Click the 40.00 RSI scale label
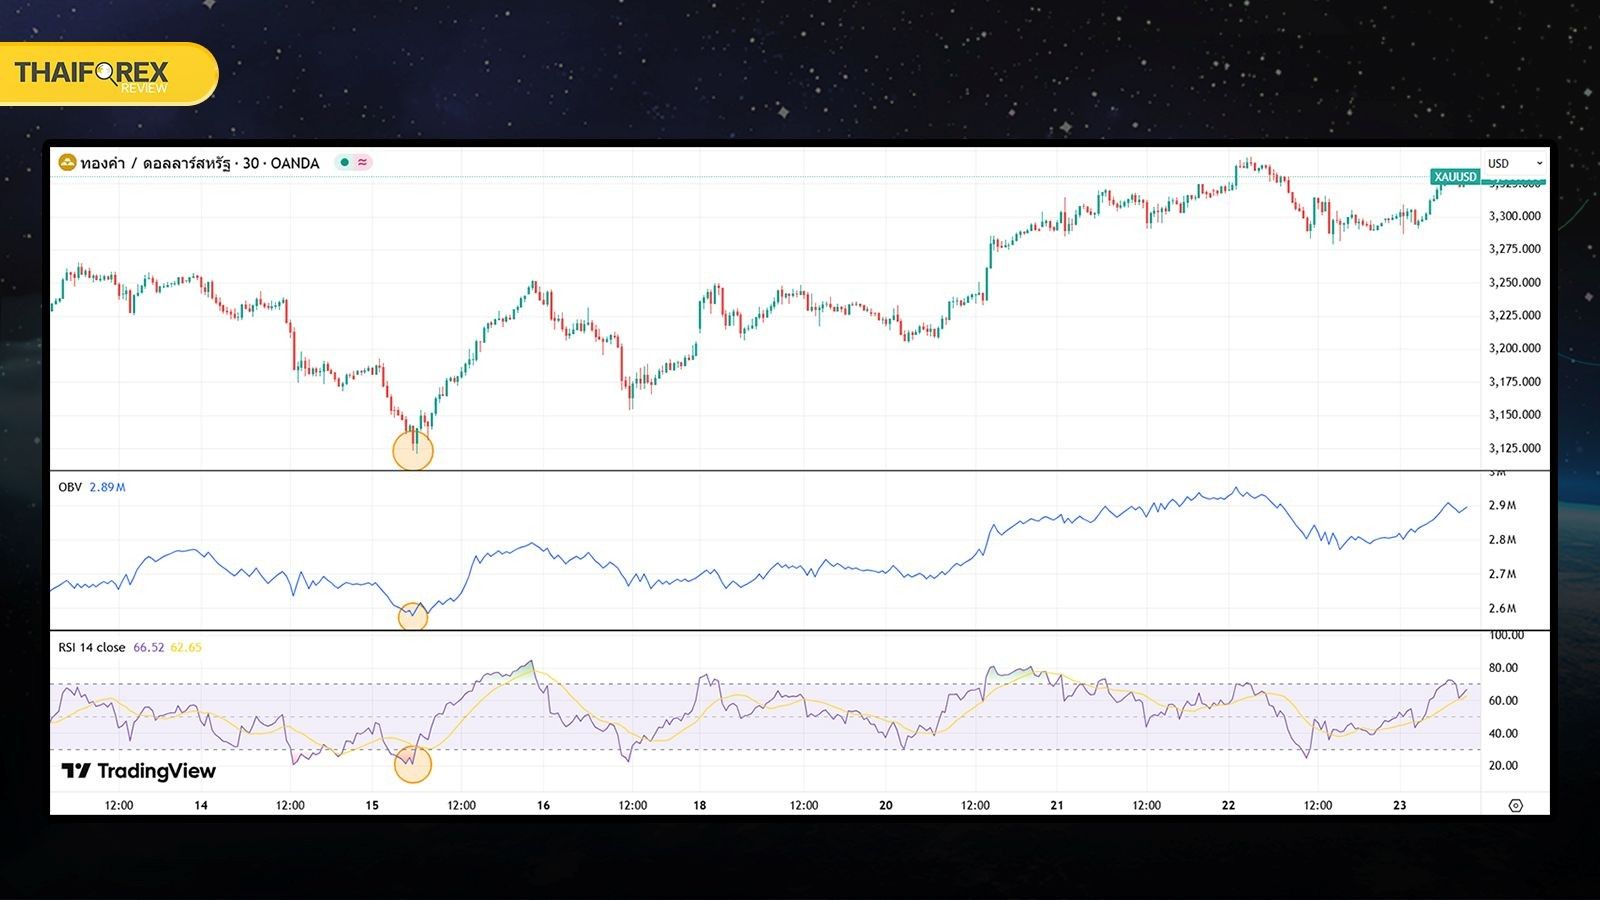The height and width of the screenshot is (900, 1600). (1503, 734)
